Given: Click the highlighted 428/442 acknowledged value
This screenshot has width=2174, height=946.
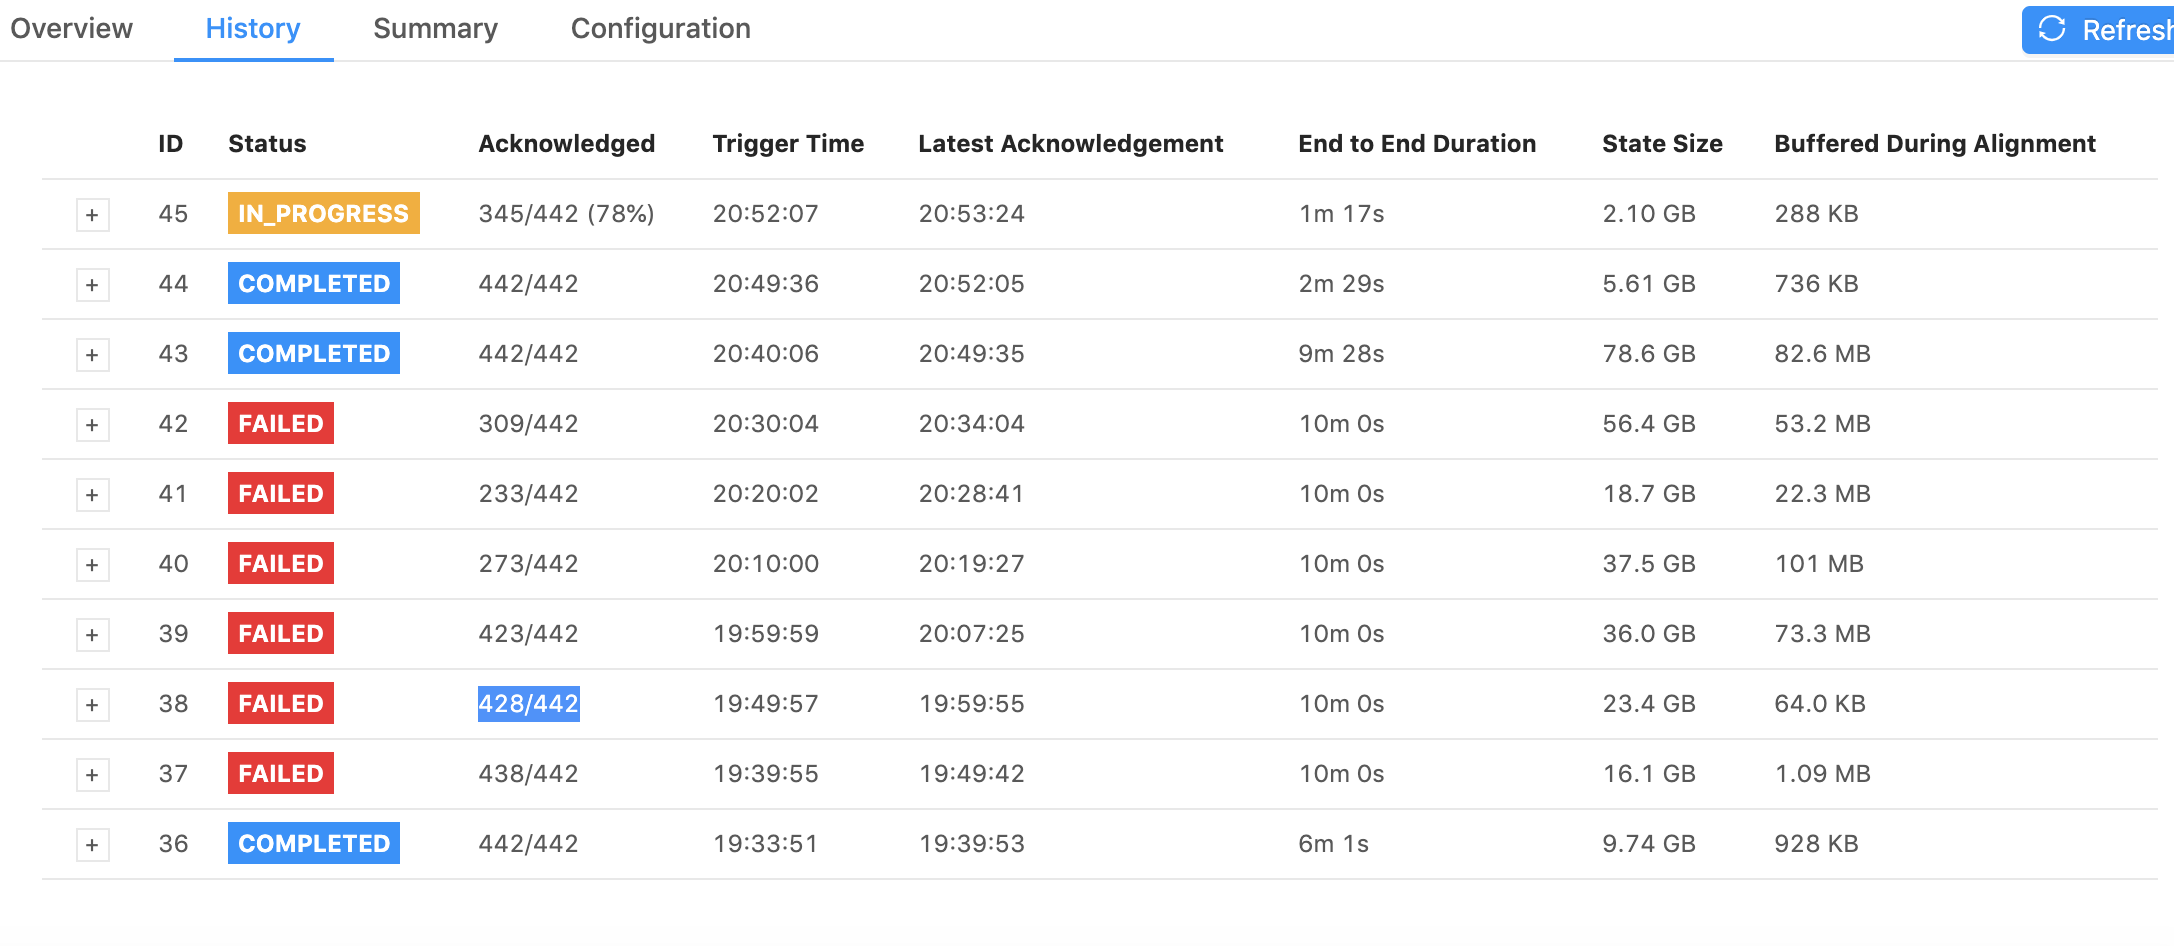Looking at the screenshot, I should (x=528, y=703).
